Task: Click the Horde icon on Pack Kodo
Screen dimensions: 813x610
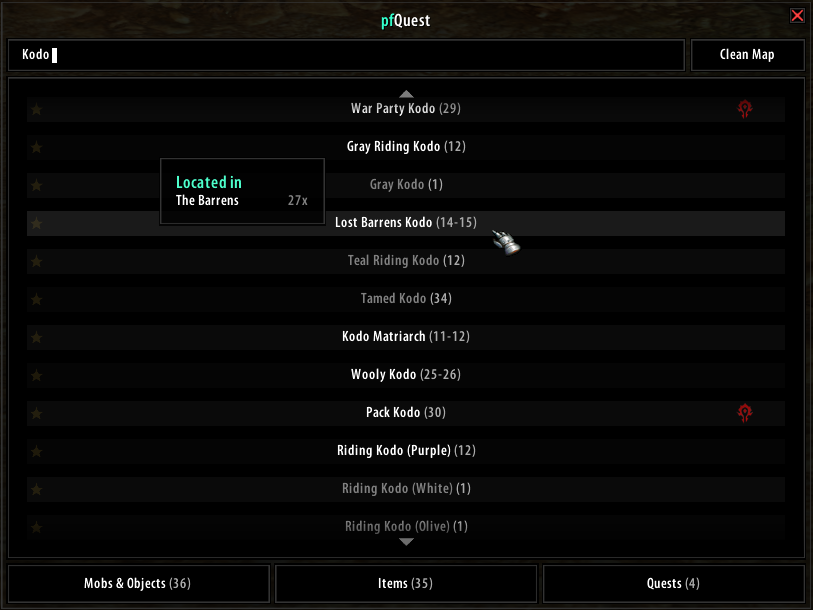Action: (x=745, y=413)
